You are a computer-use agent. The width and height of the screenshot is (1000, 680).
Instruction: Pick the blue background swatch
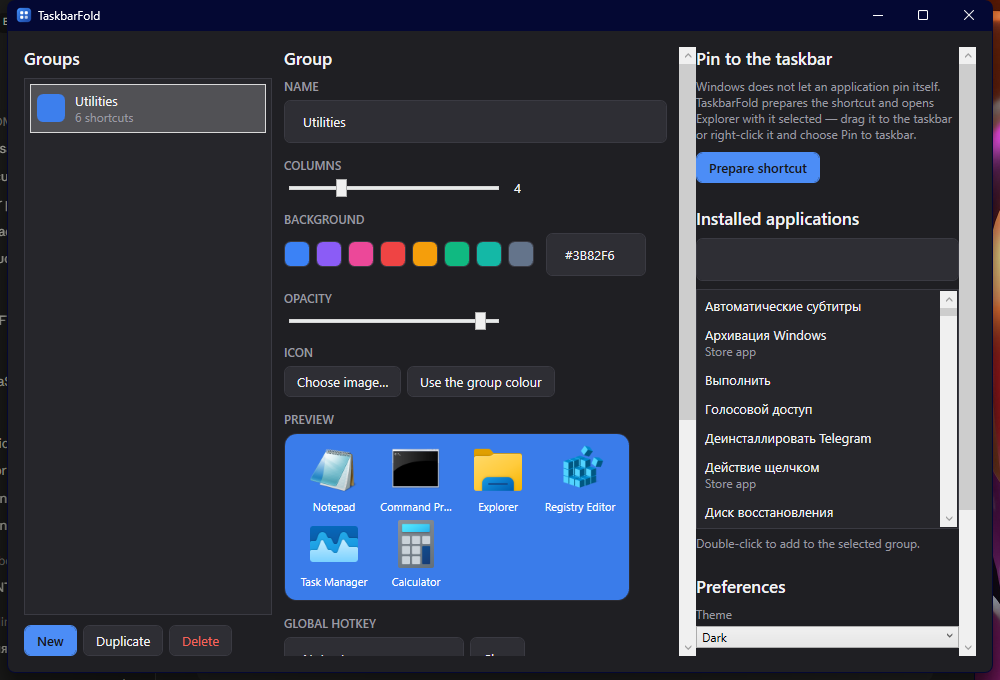click(x=297, y=254)
